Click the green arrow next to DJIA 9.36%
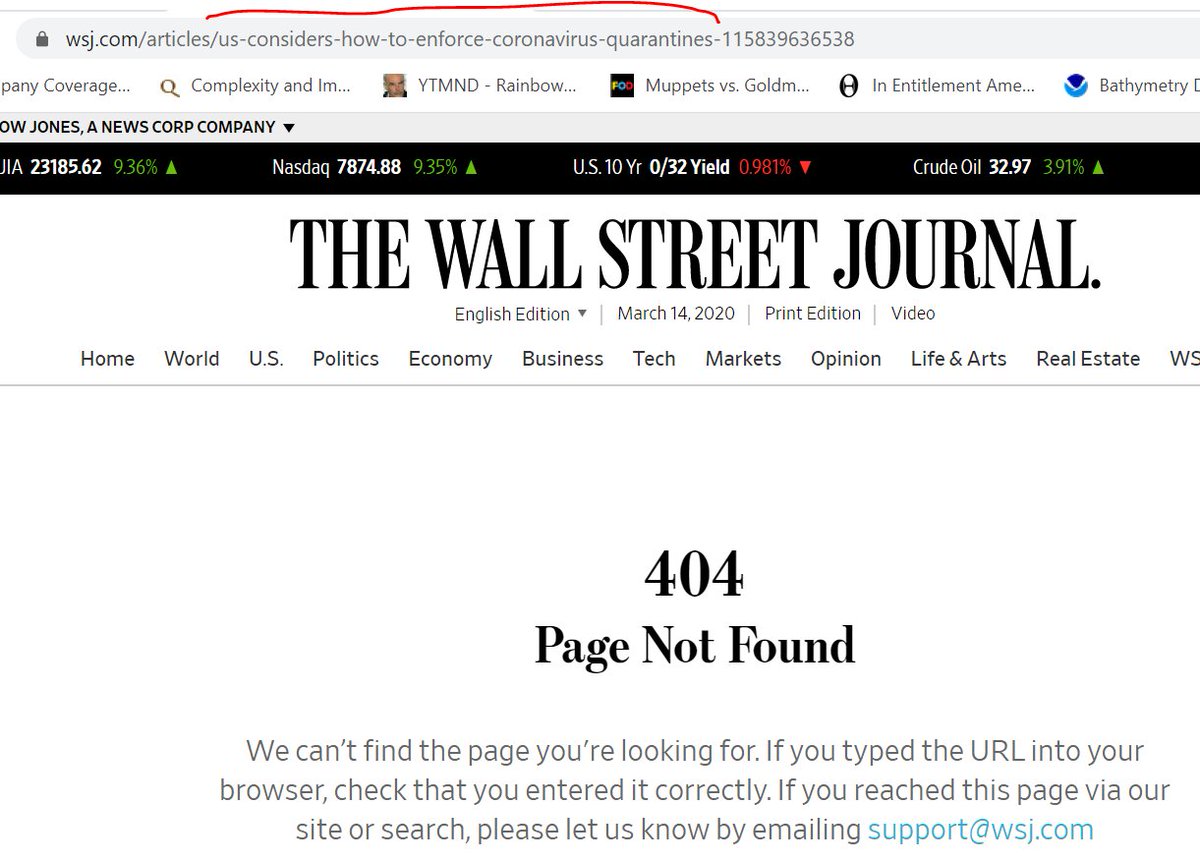Screen dimensions: 1200x862 (x=171, y=167)
